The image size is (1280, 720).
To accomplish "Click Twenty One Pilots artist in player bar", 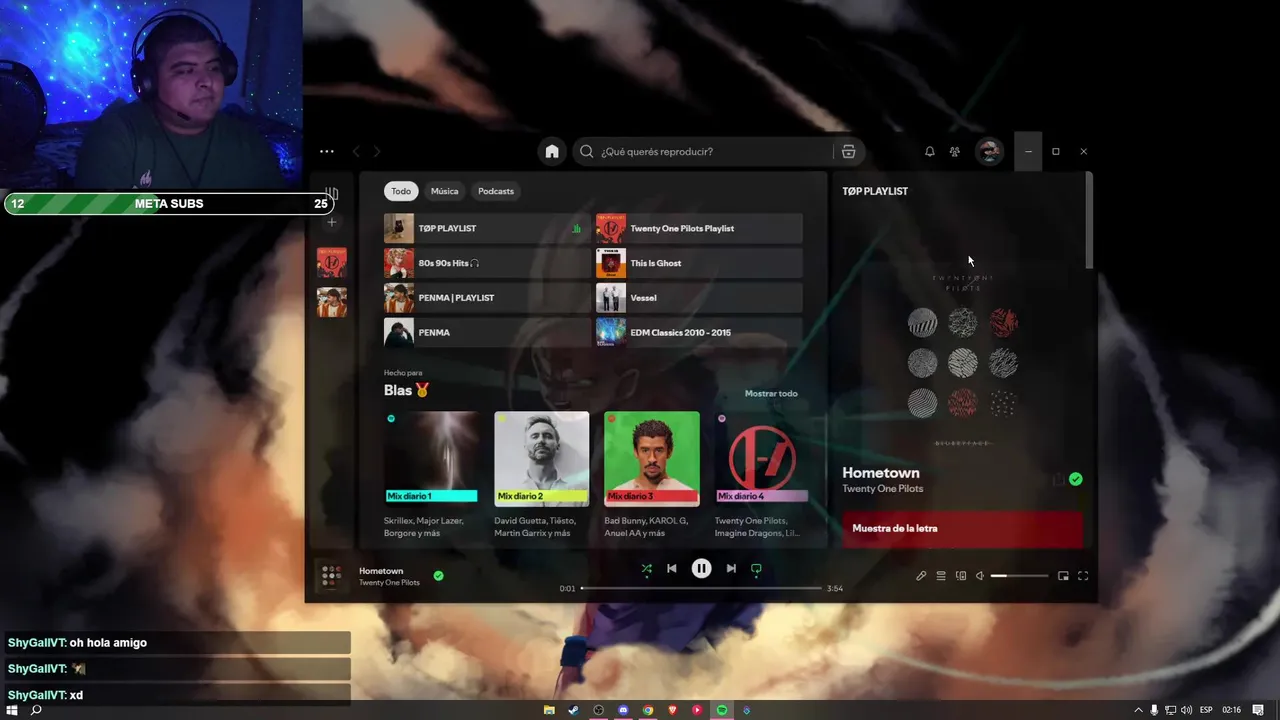I will [x=390, y=582].
